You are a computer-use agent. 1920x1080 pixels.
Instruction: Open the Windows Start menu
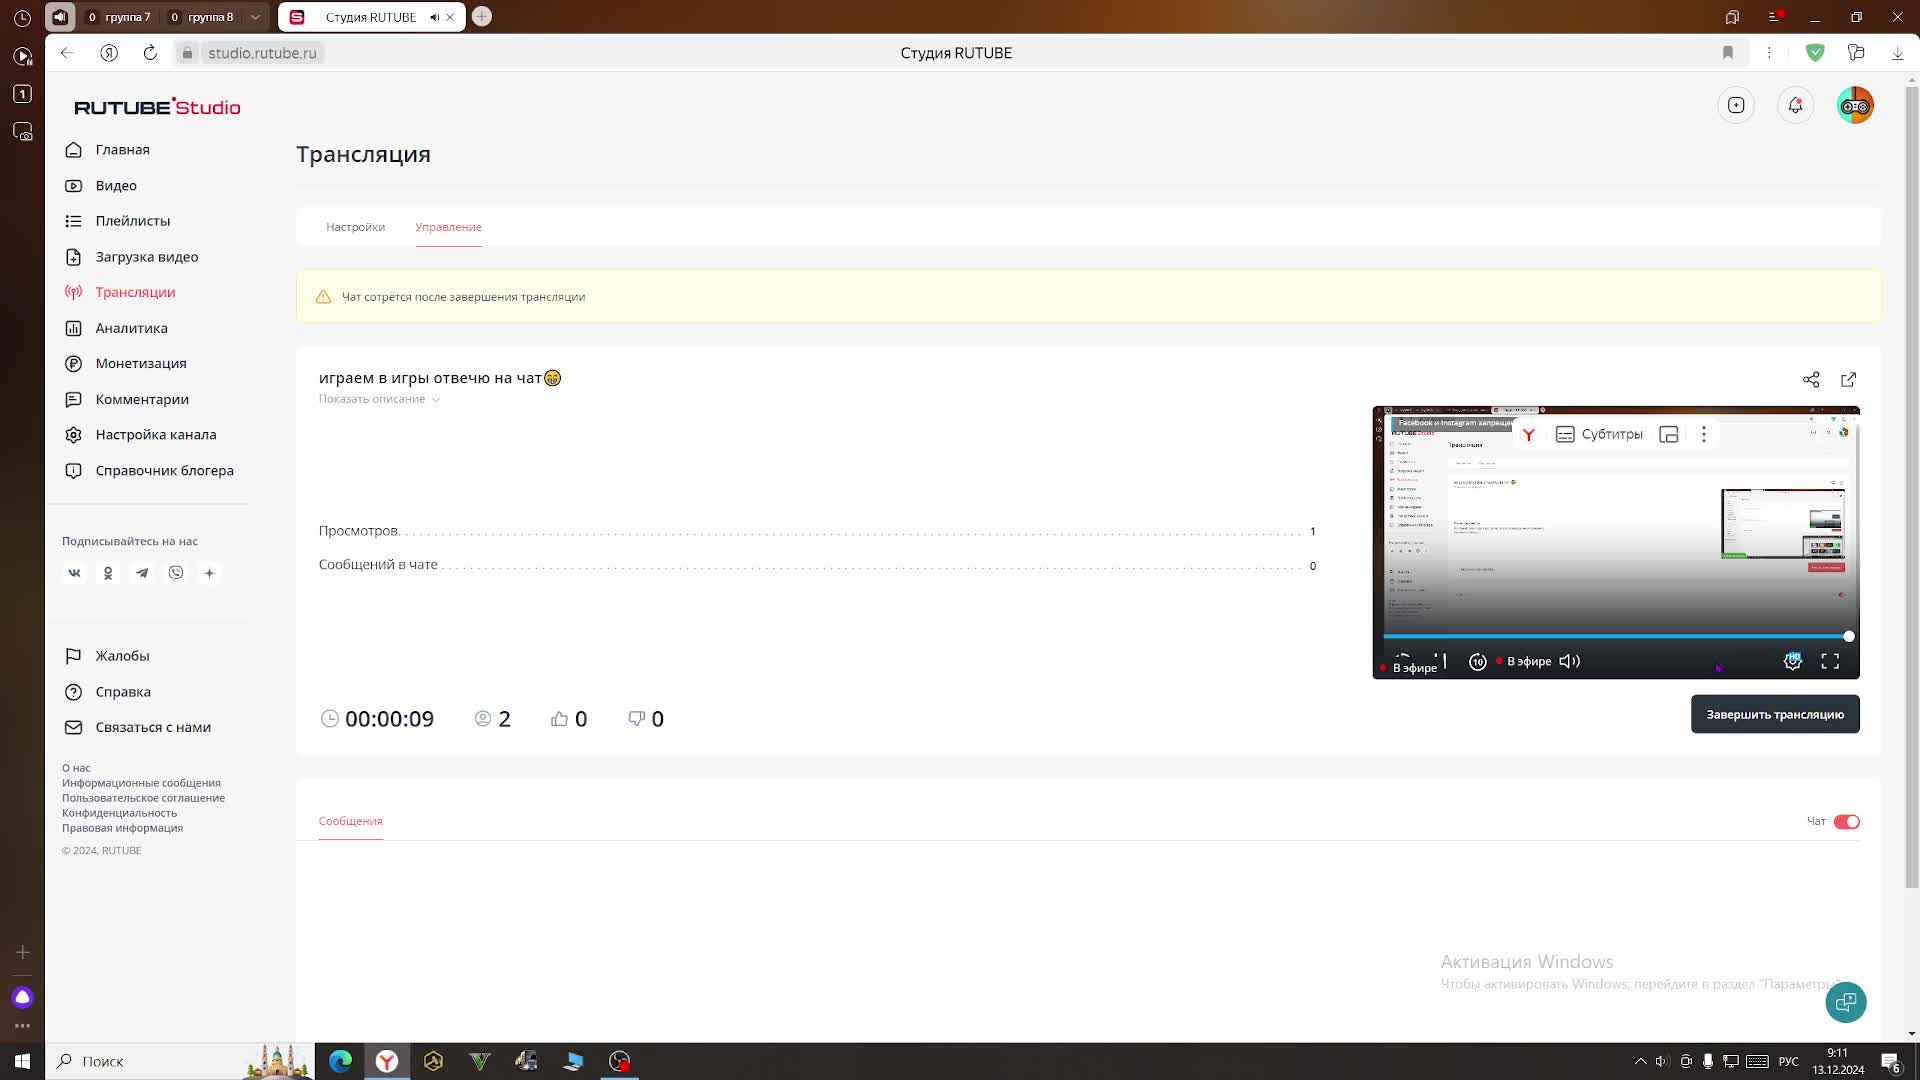22,1061
